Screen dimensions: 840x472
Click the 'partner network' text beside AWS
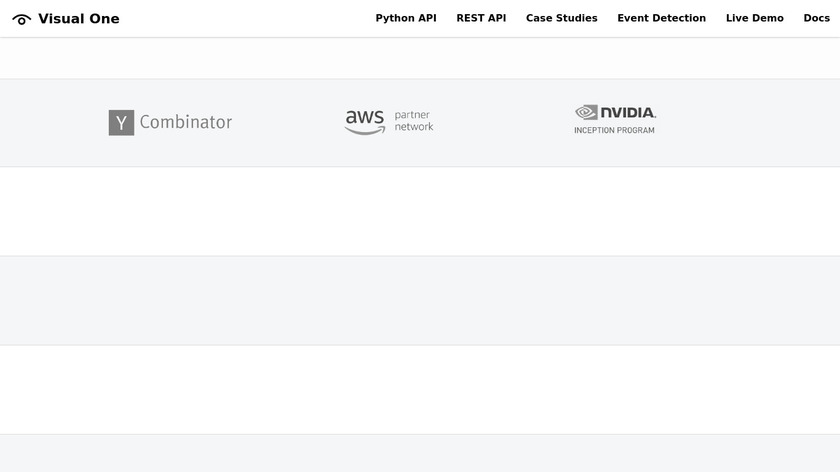pos(414,121)
